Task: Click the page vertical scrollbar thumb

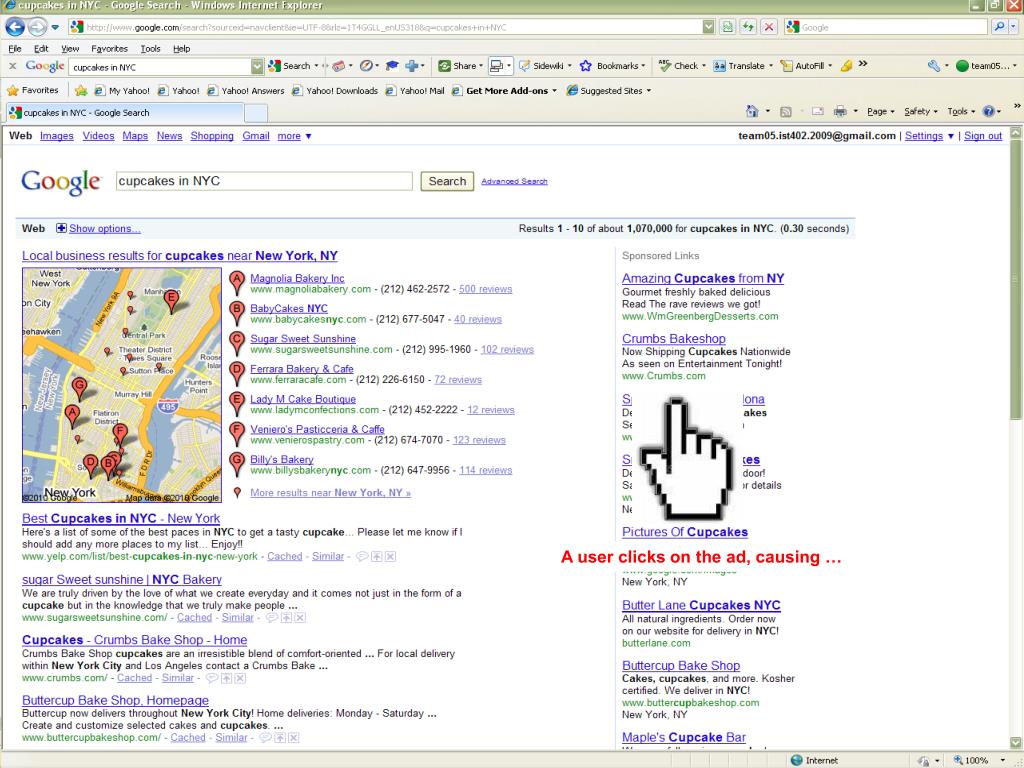Action: click(1016, 280)
